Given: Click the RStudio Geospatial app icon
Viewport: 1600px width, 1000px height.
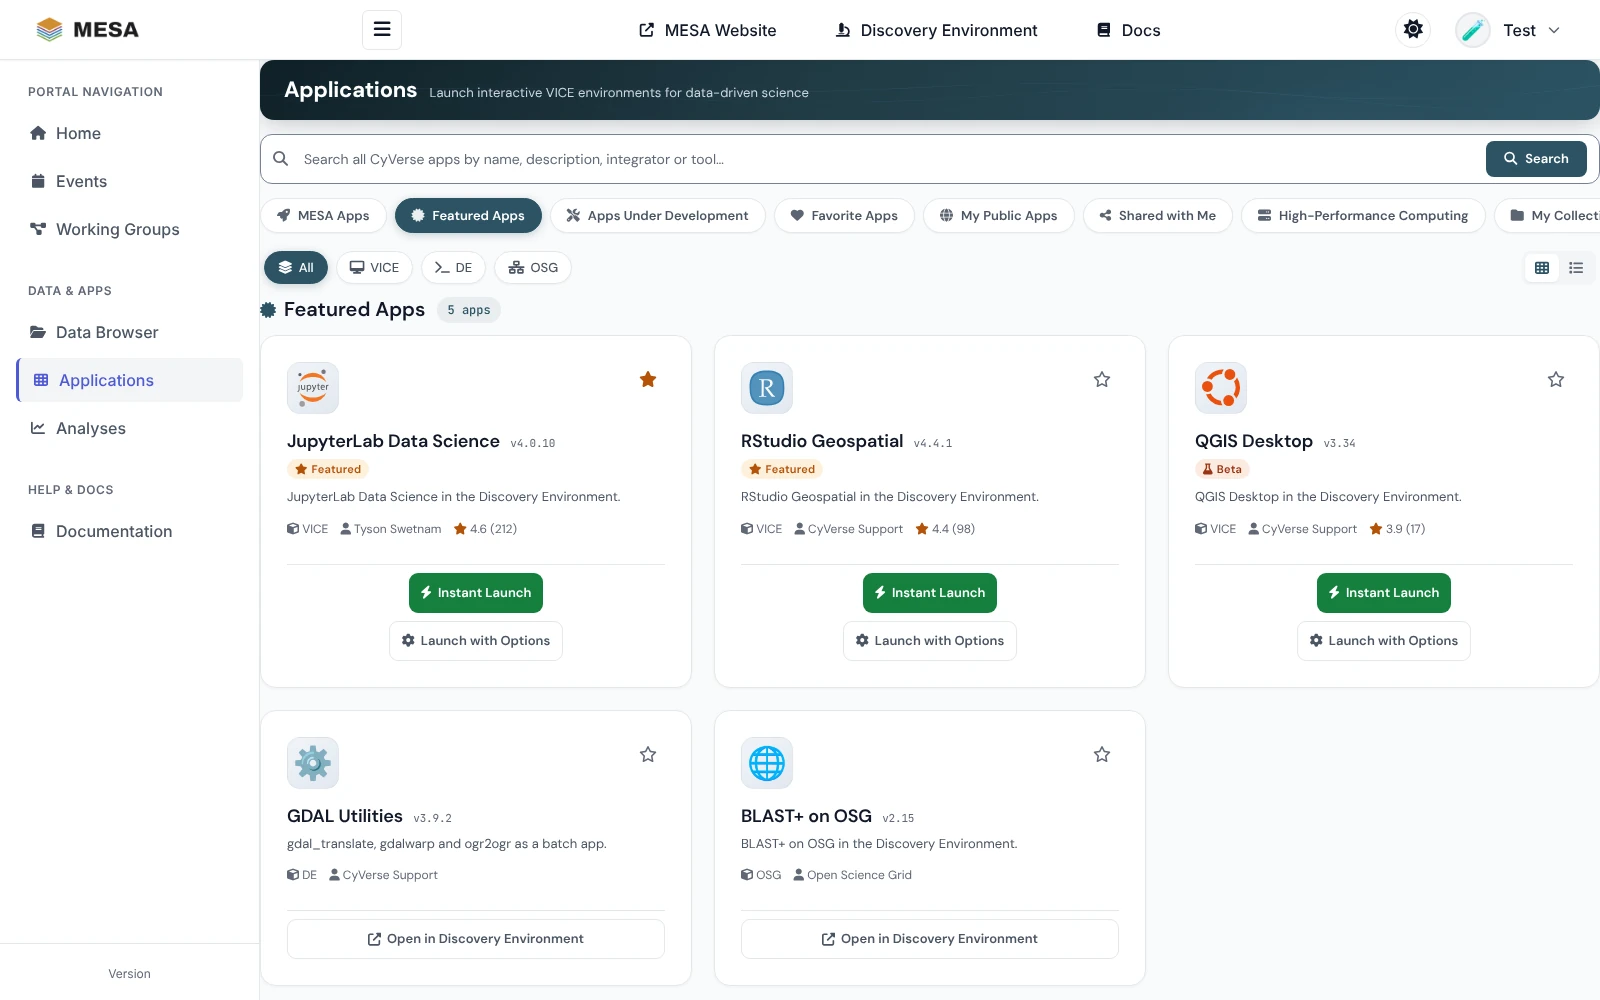Looking at the screenshot, I should 767,388.
